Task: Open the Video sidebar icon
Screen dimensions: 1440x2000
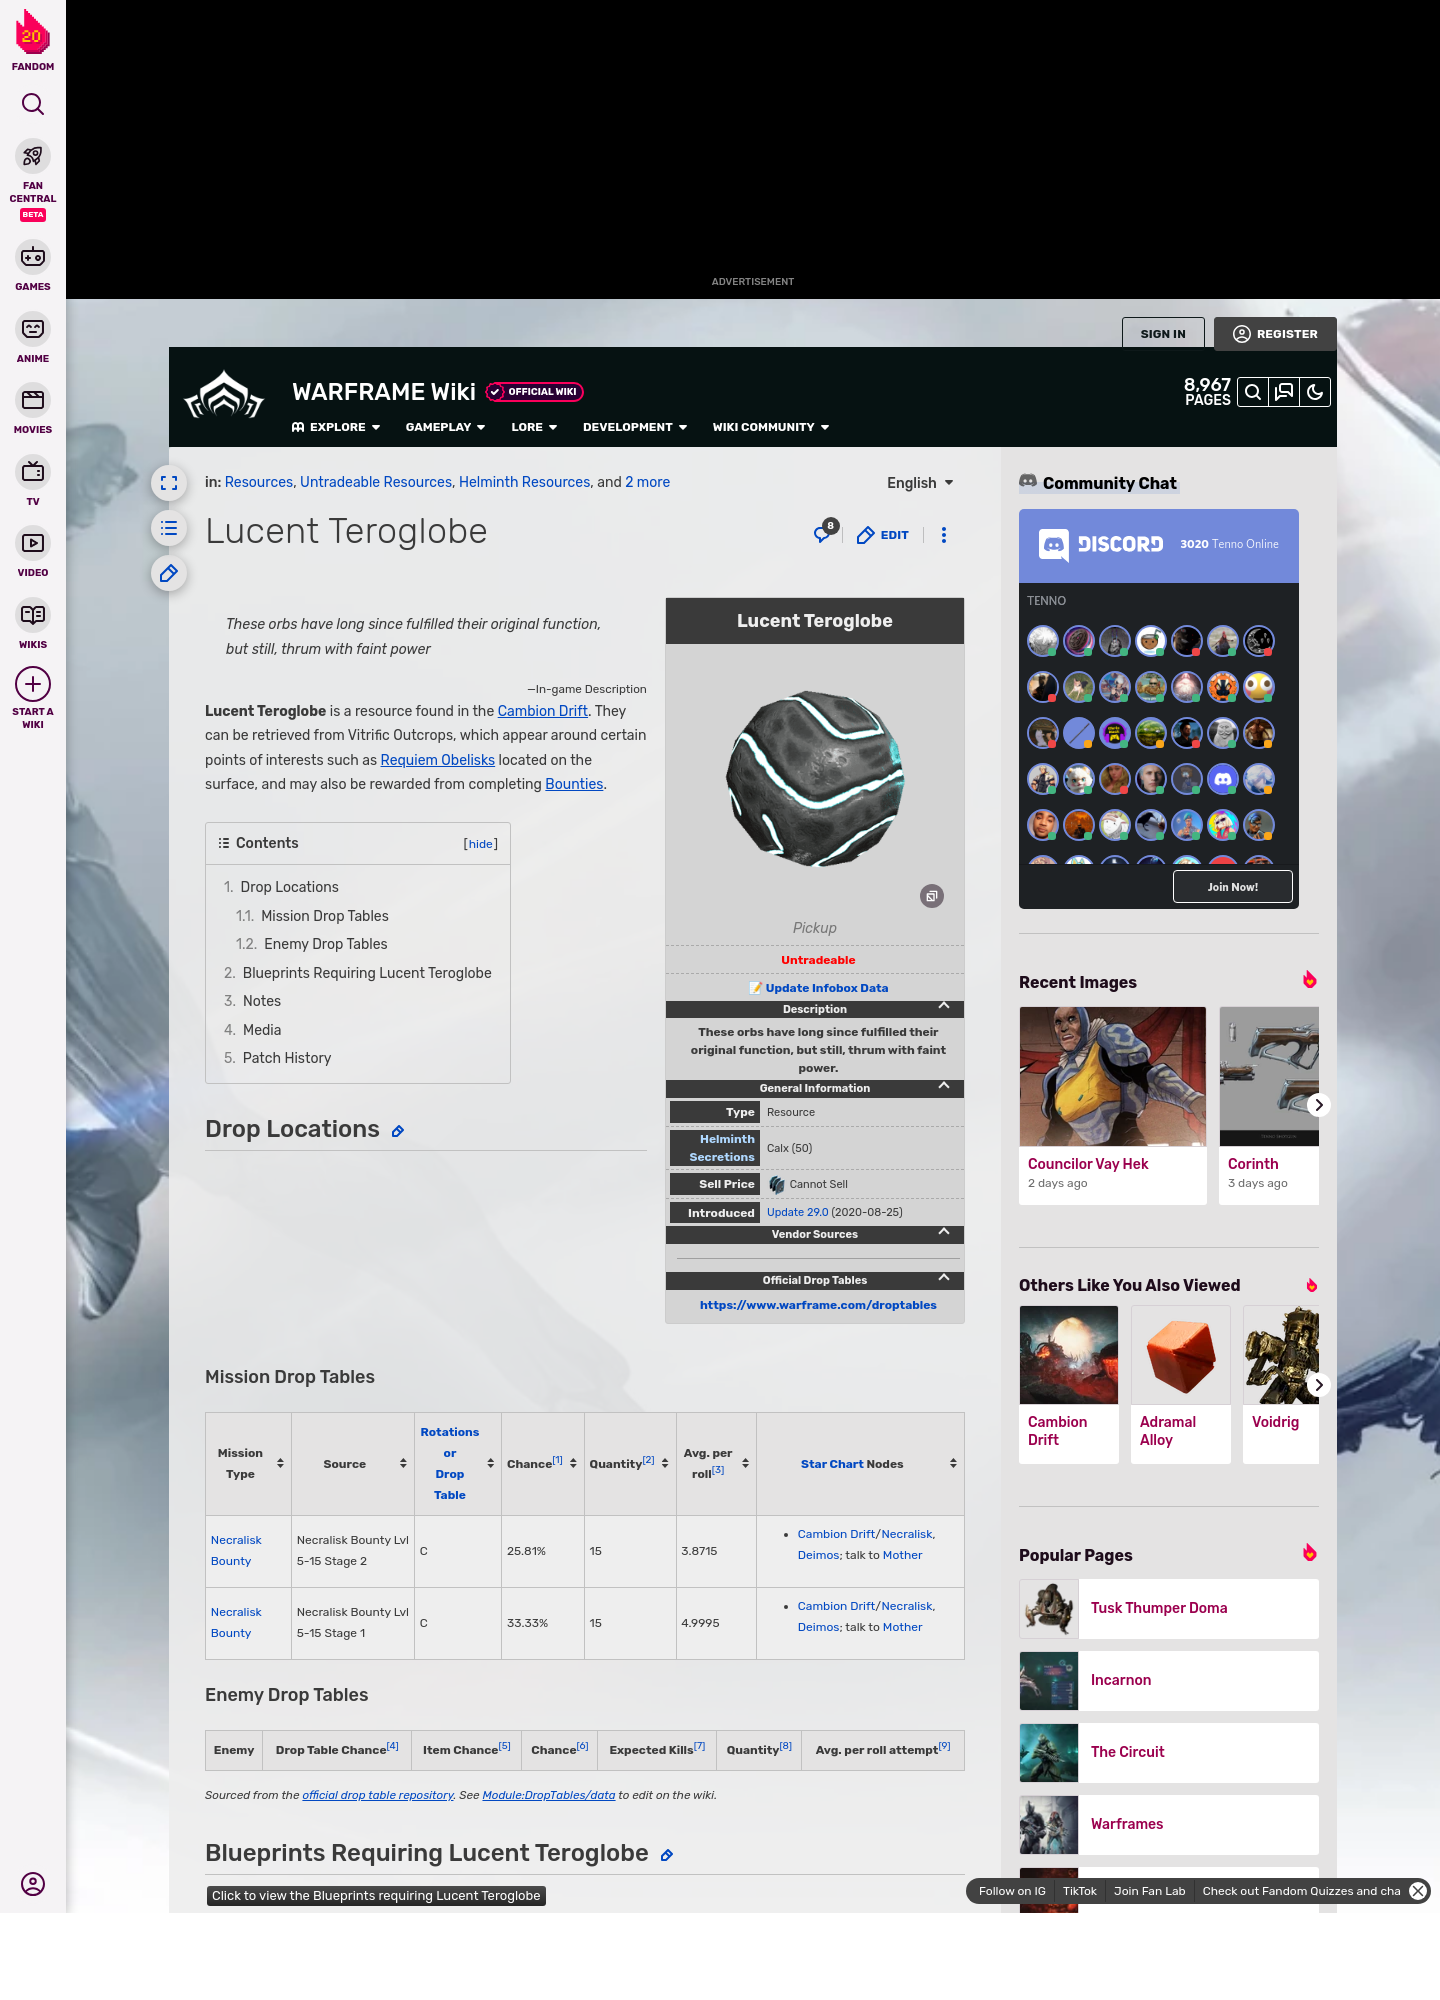Action: coord(33,543)
